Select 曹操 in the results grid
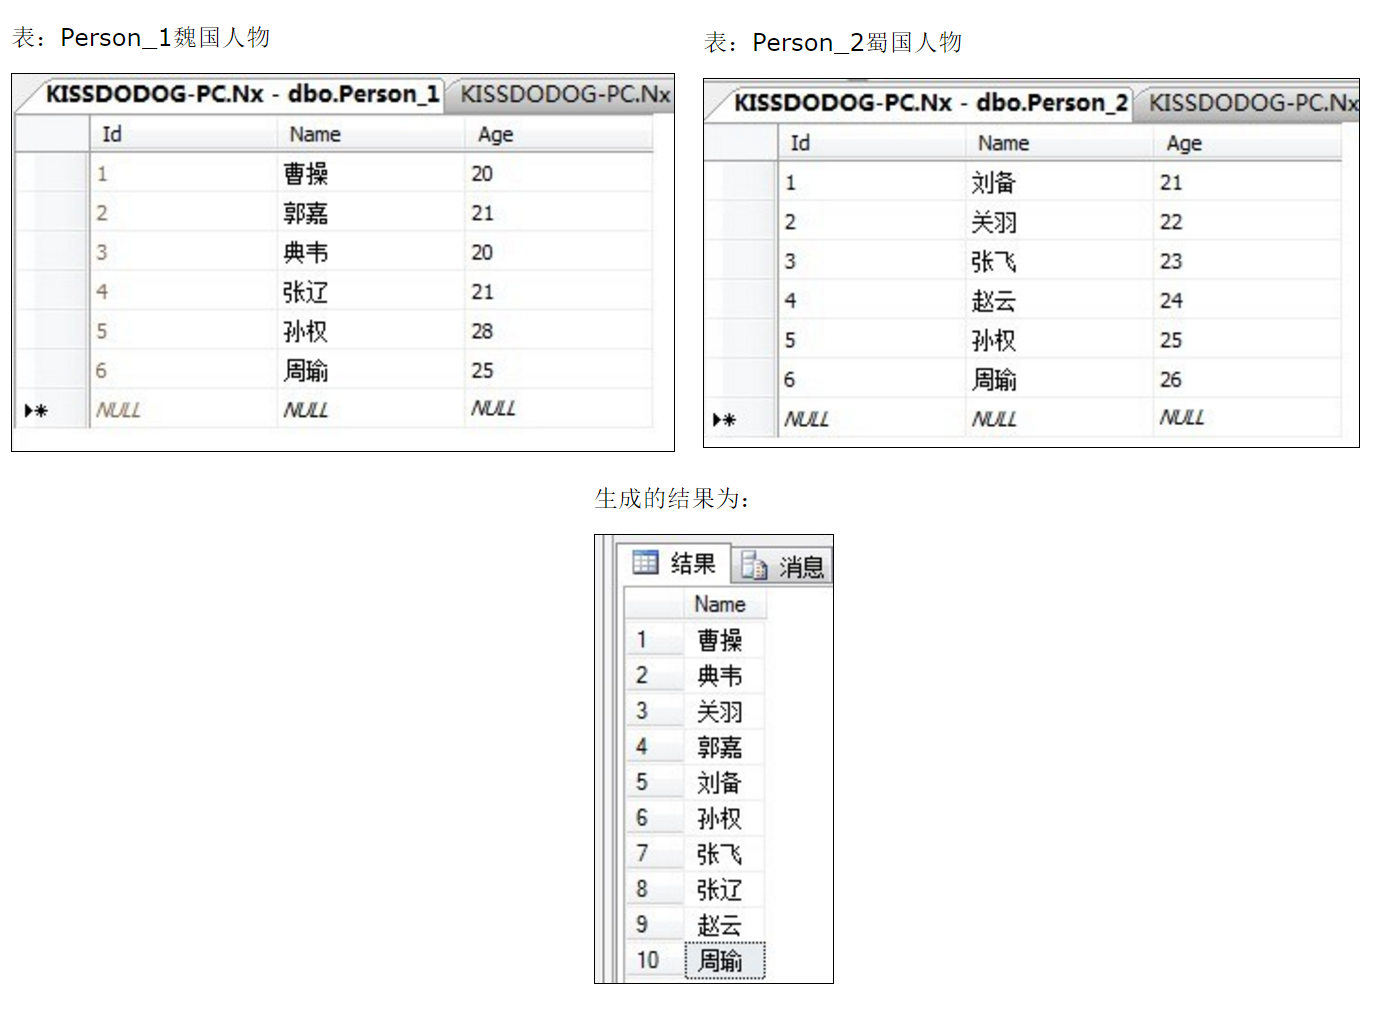Image resolution: width=1386 pixels, height=1024 pixels. tap(725, 640)
